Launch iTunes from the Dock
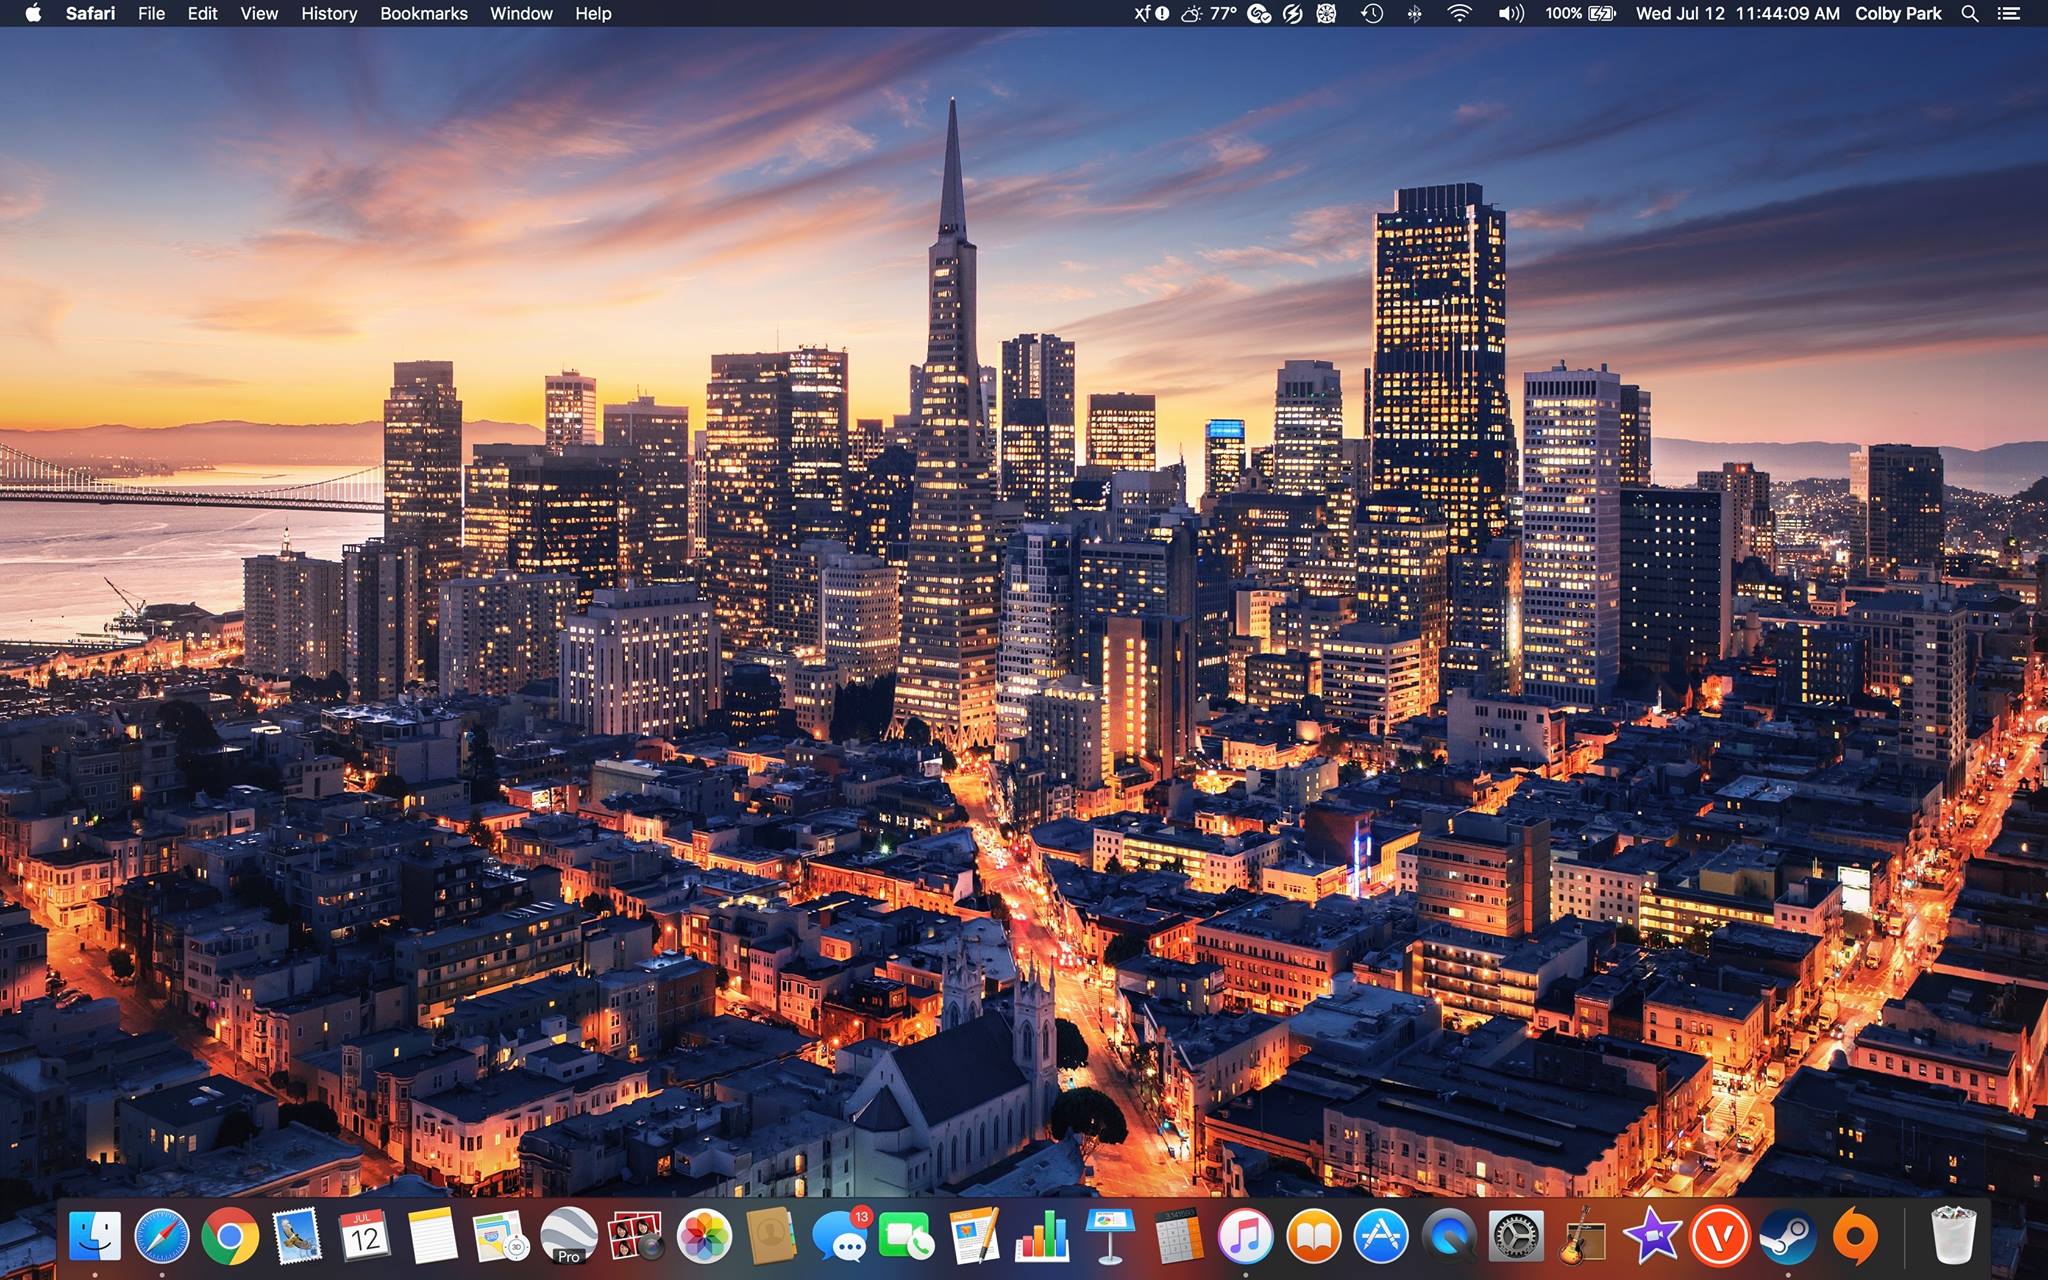The height and width of the screenshot is (1280, 2048). click(x=1245, y=1238)
